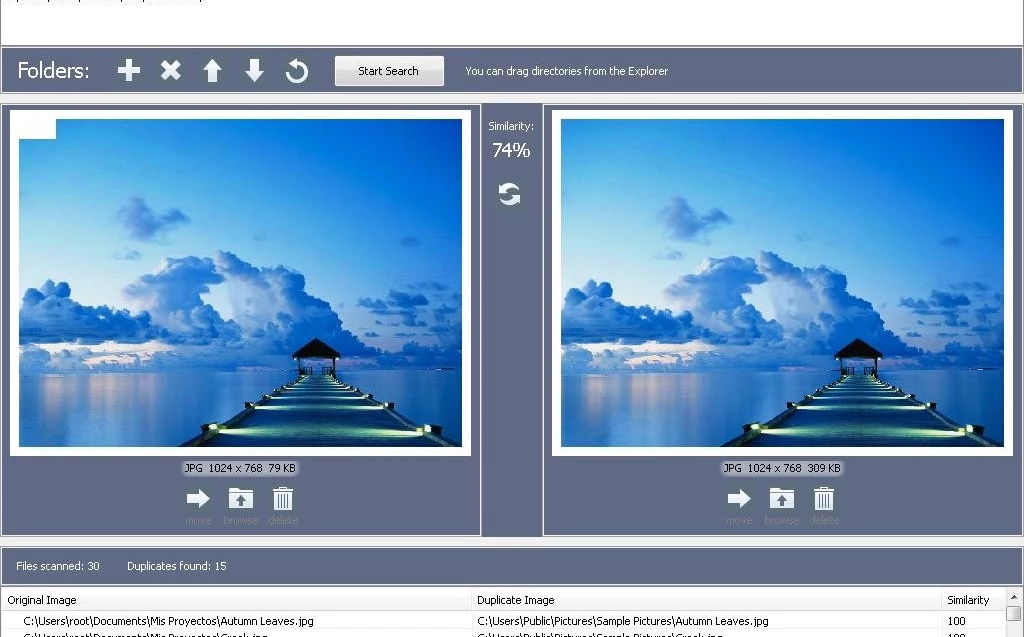Delete the right image with the trash icon
The image size is (1024, 637).
[824, 499]
